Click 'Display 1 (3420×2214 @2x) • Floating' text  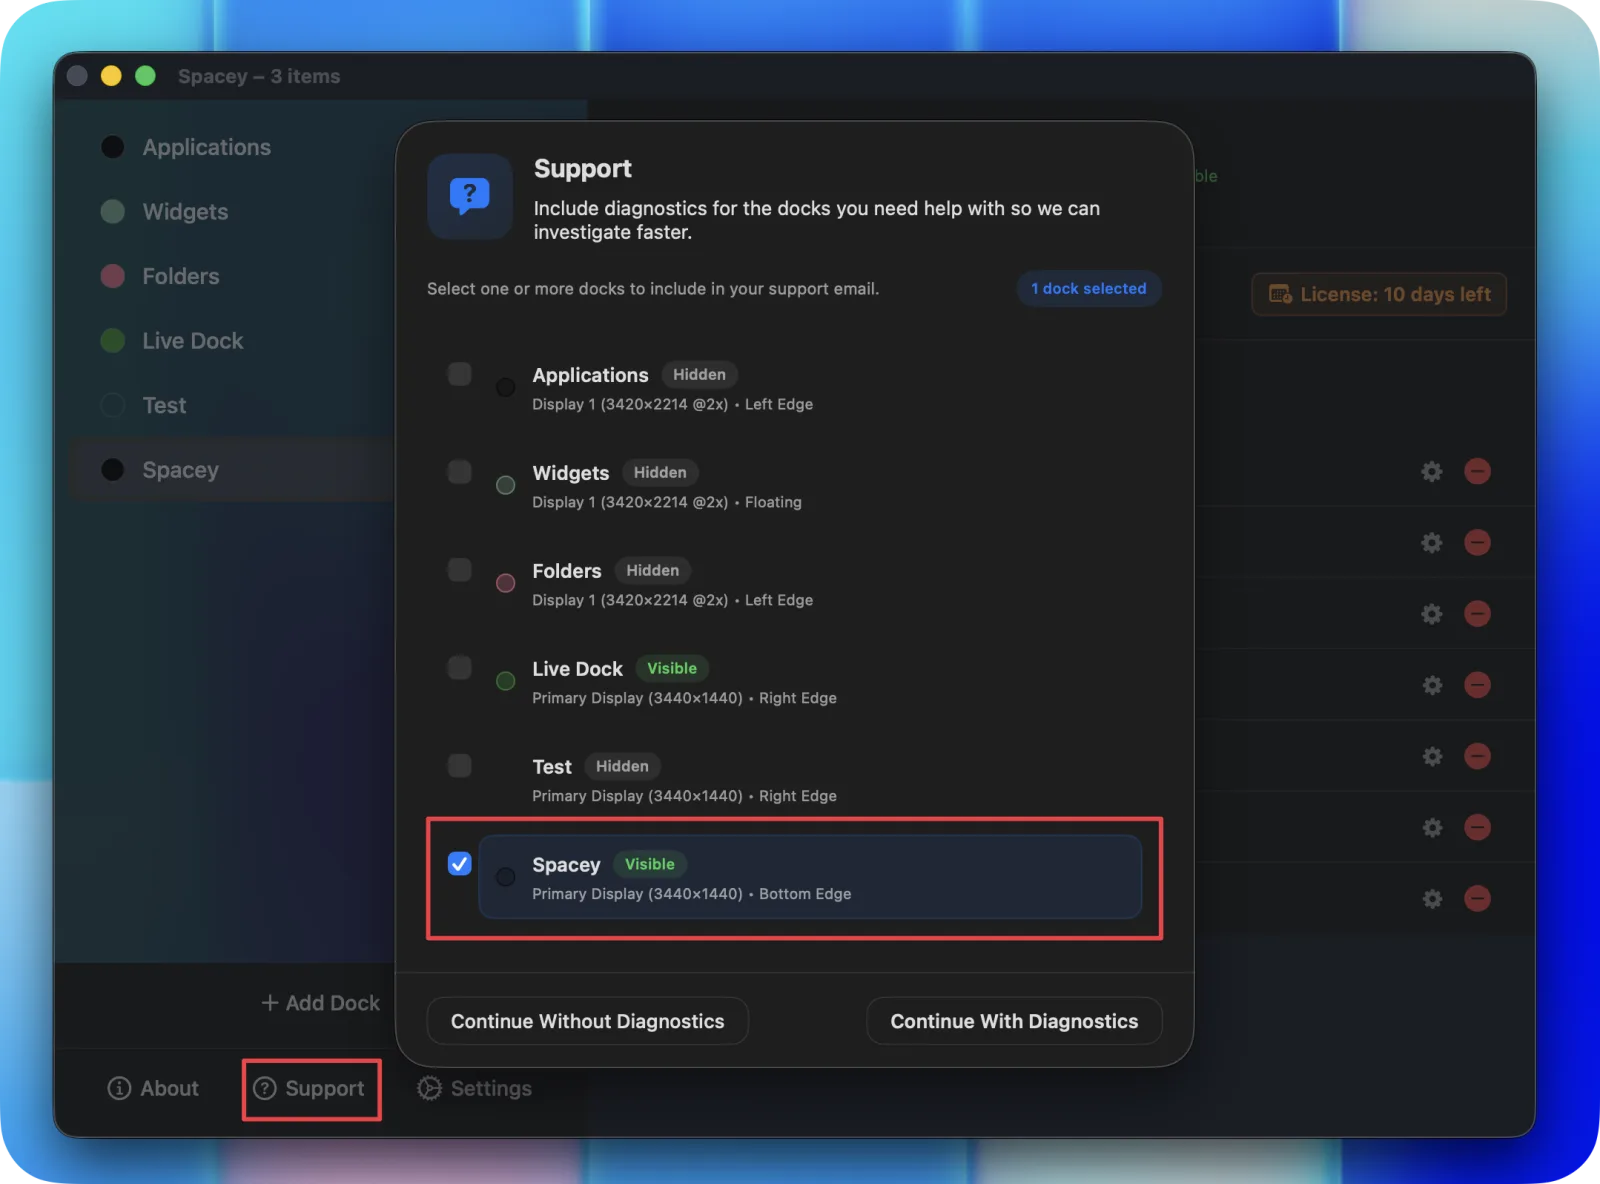pos(667,502)
